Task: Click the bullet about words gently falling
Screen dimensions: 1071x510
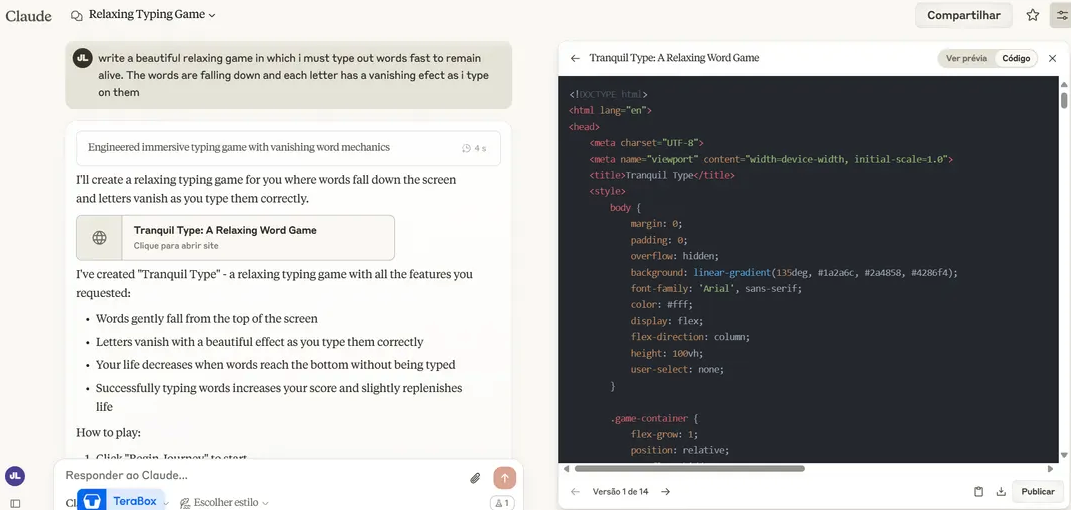Action: point(206,319)
